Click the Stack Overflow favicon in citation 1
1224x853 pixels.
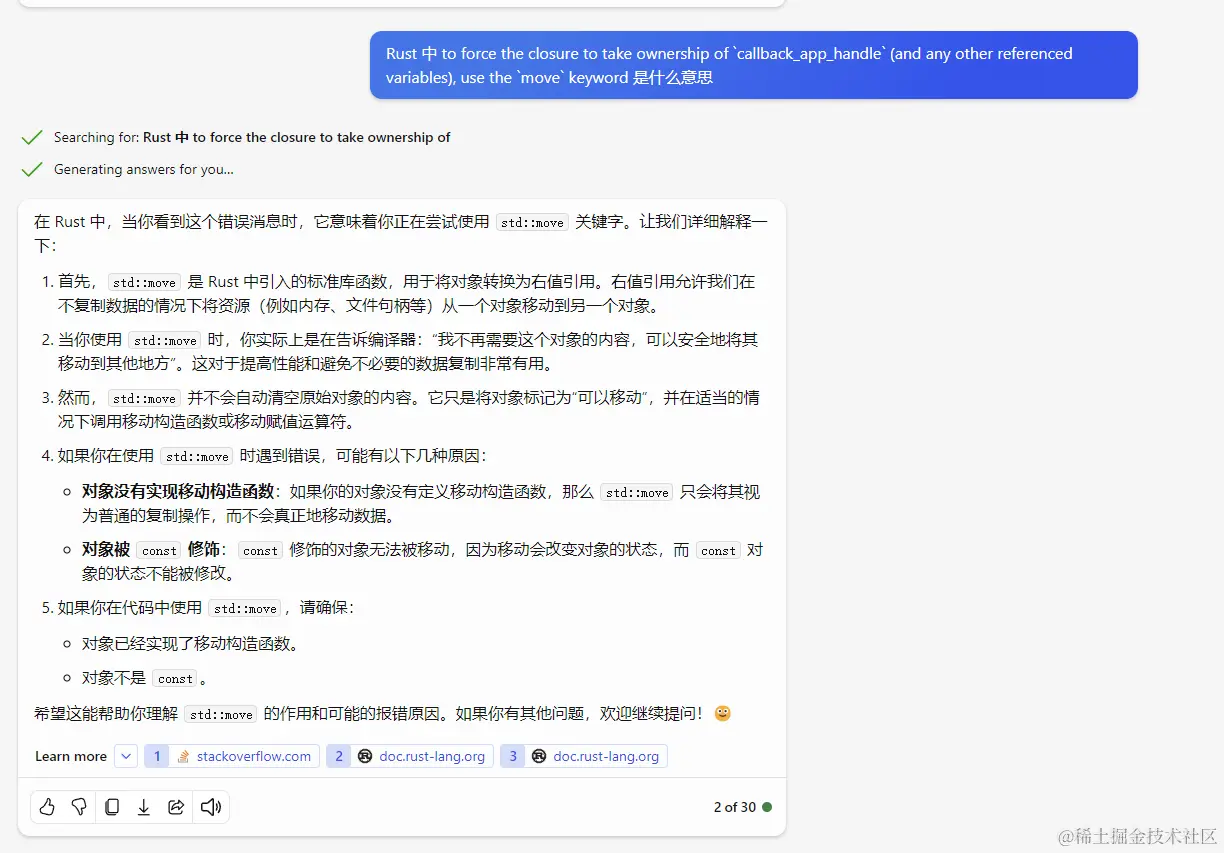click(185, 756)
